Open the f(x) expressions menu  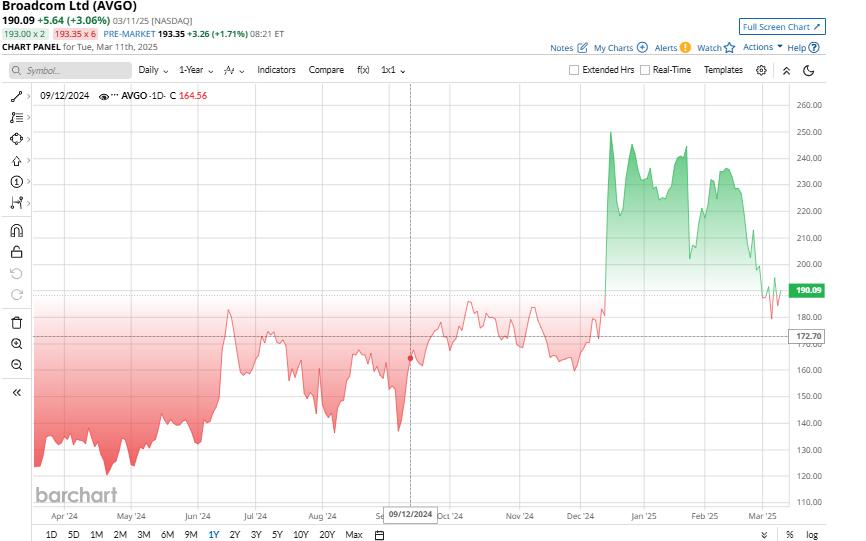[363, 70]
